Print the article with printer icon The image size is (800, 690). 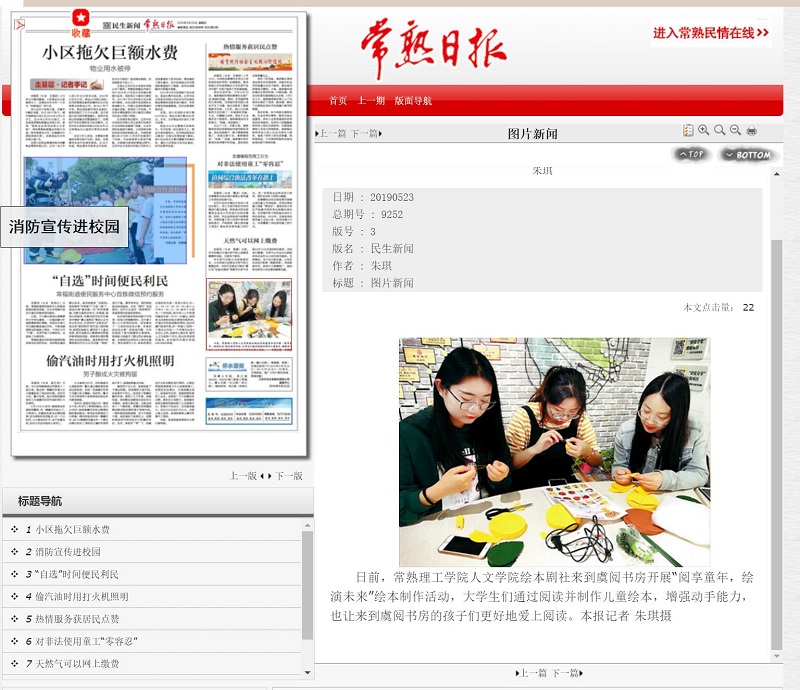752,131
